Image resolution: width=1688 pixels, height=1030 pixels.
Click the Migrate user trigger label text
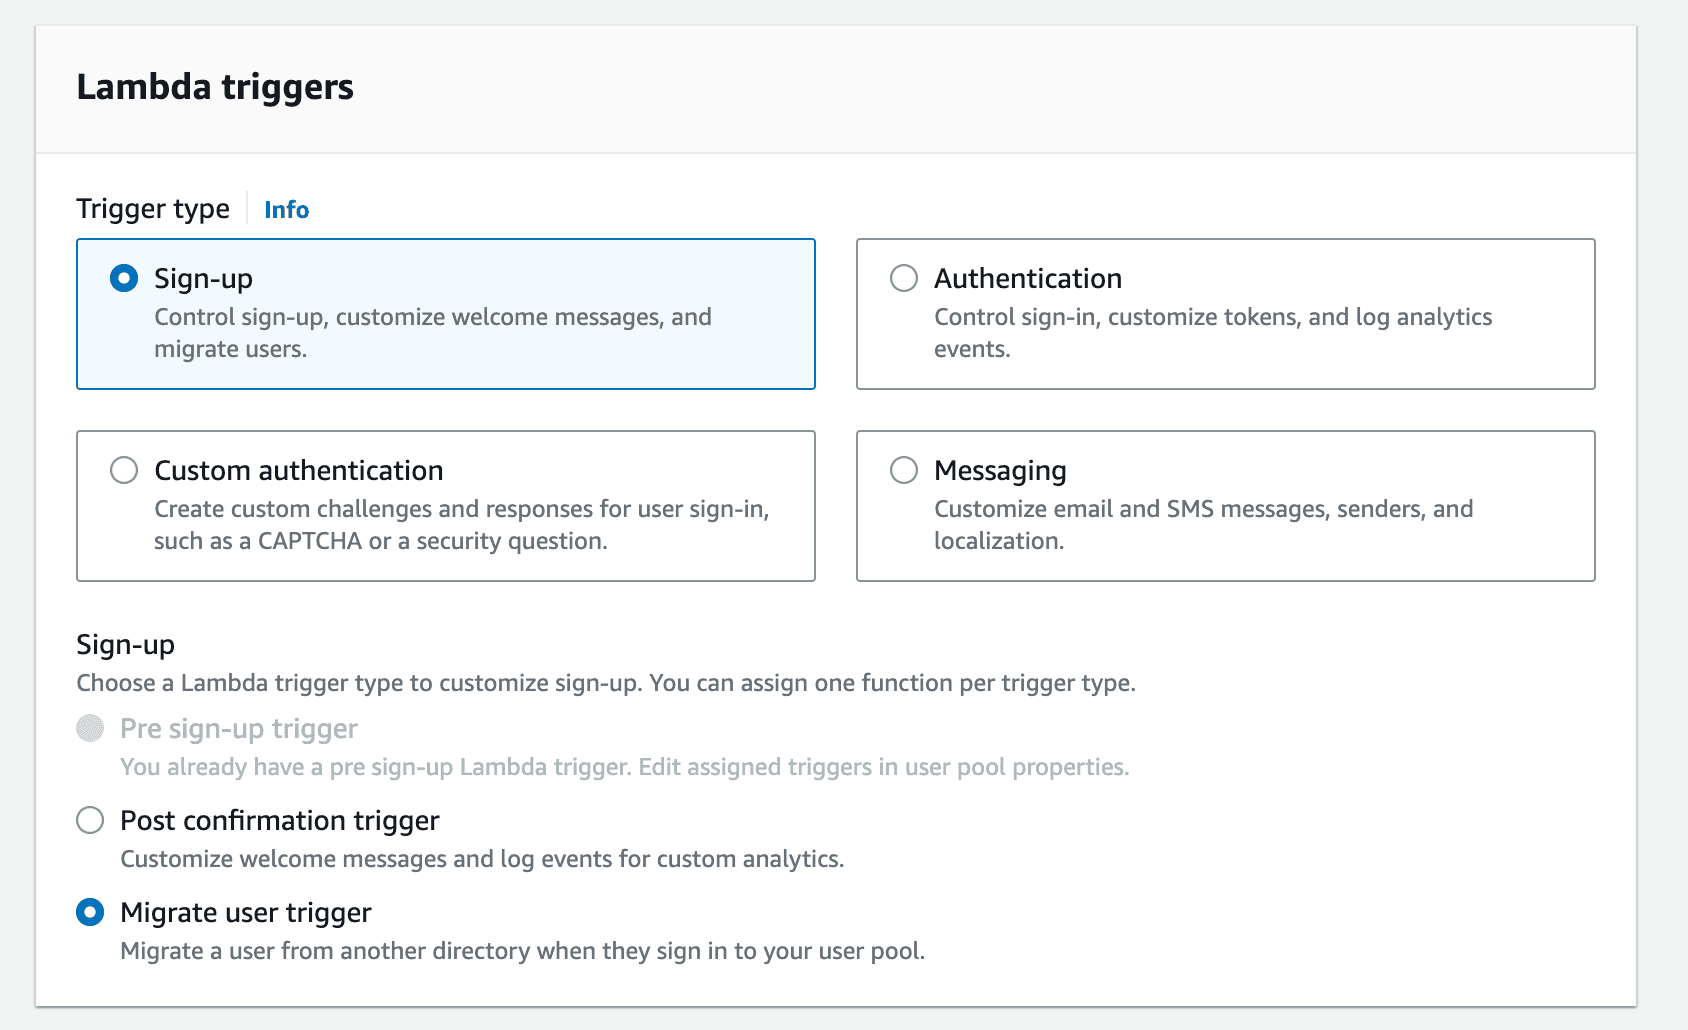coord(245,912)
